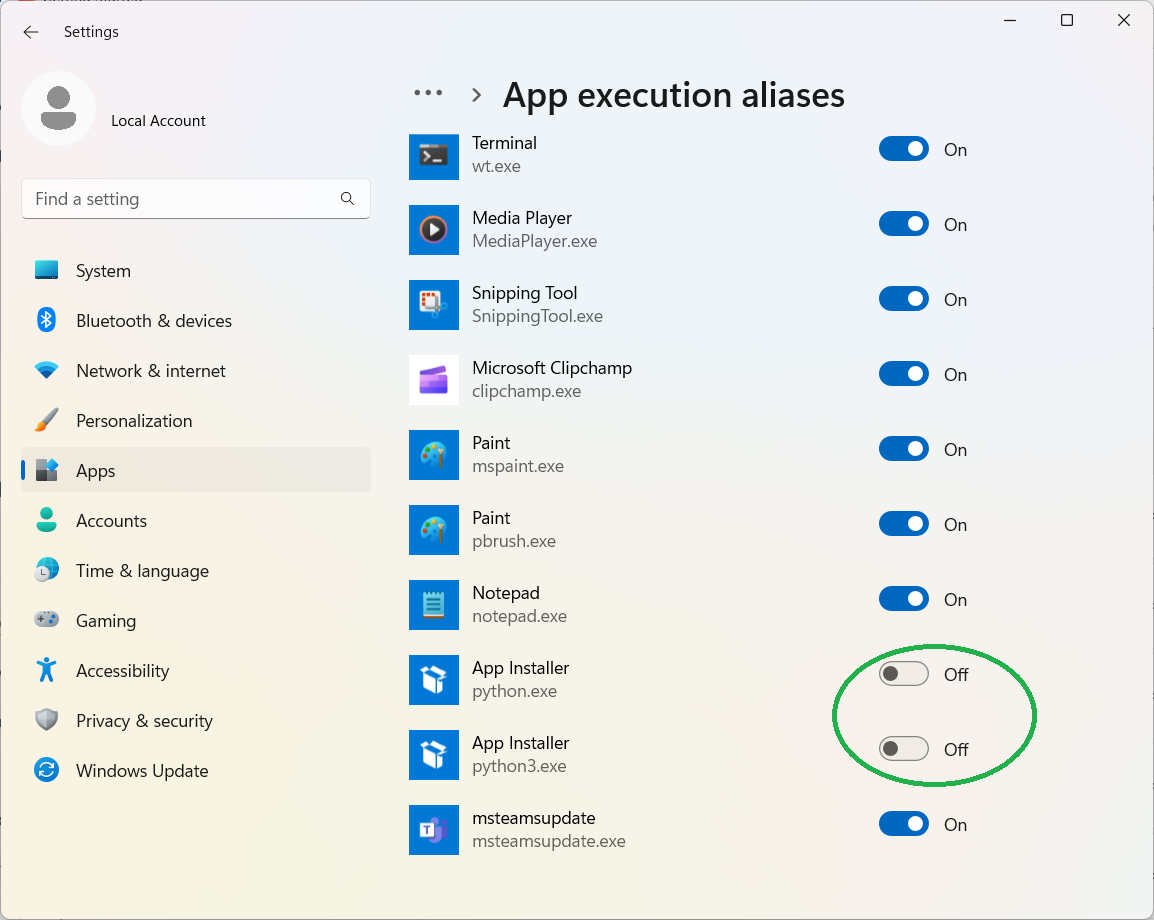Click the Terminal app icon
1154x920 pixels.
coord(434,155)
